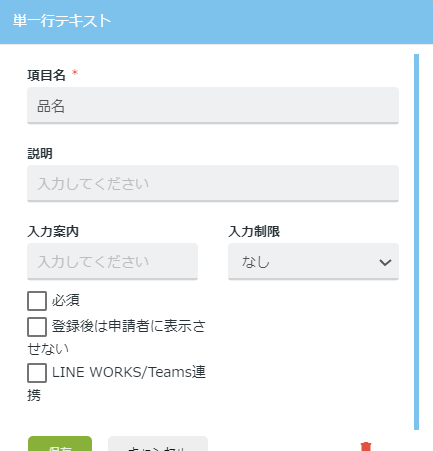Image resolution: width=433 pixels, height=451 pixels.
Task: Click the blue vertical scrollbar on right
Action: point(416,242)
